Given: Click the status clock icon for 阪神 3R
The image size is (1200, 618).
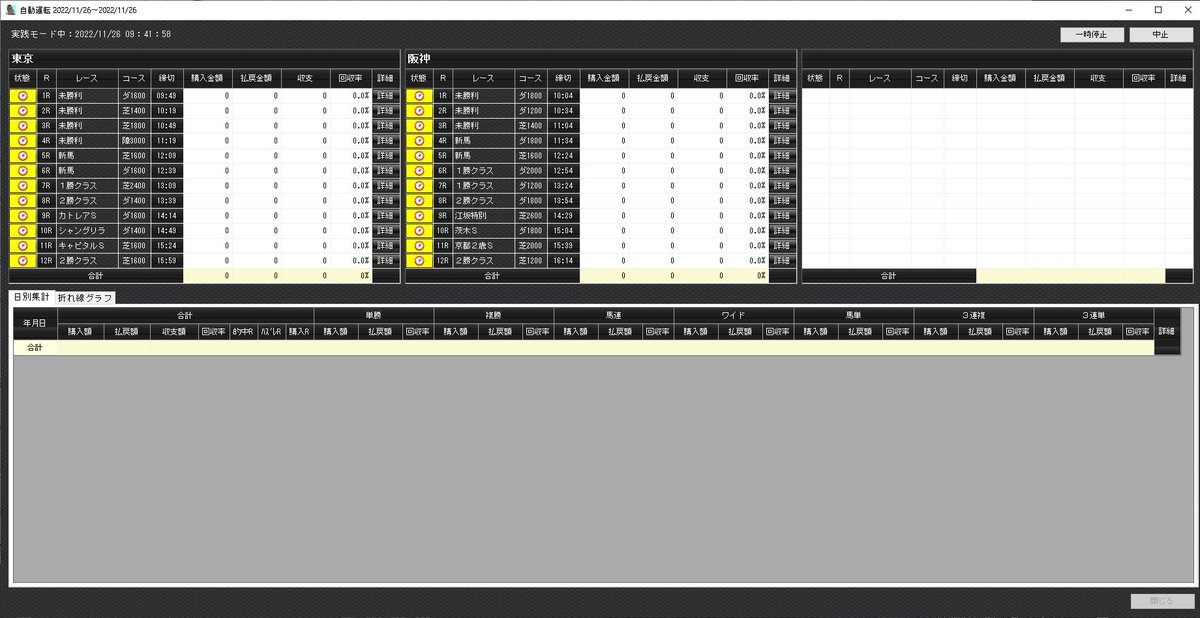Looking at the screenshot, I should pyautogui.click(x=418, y=126).
